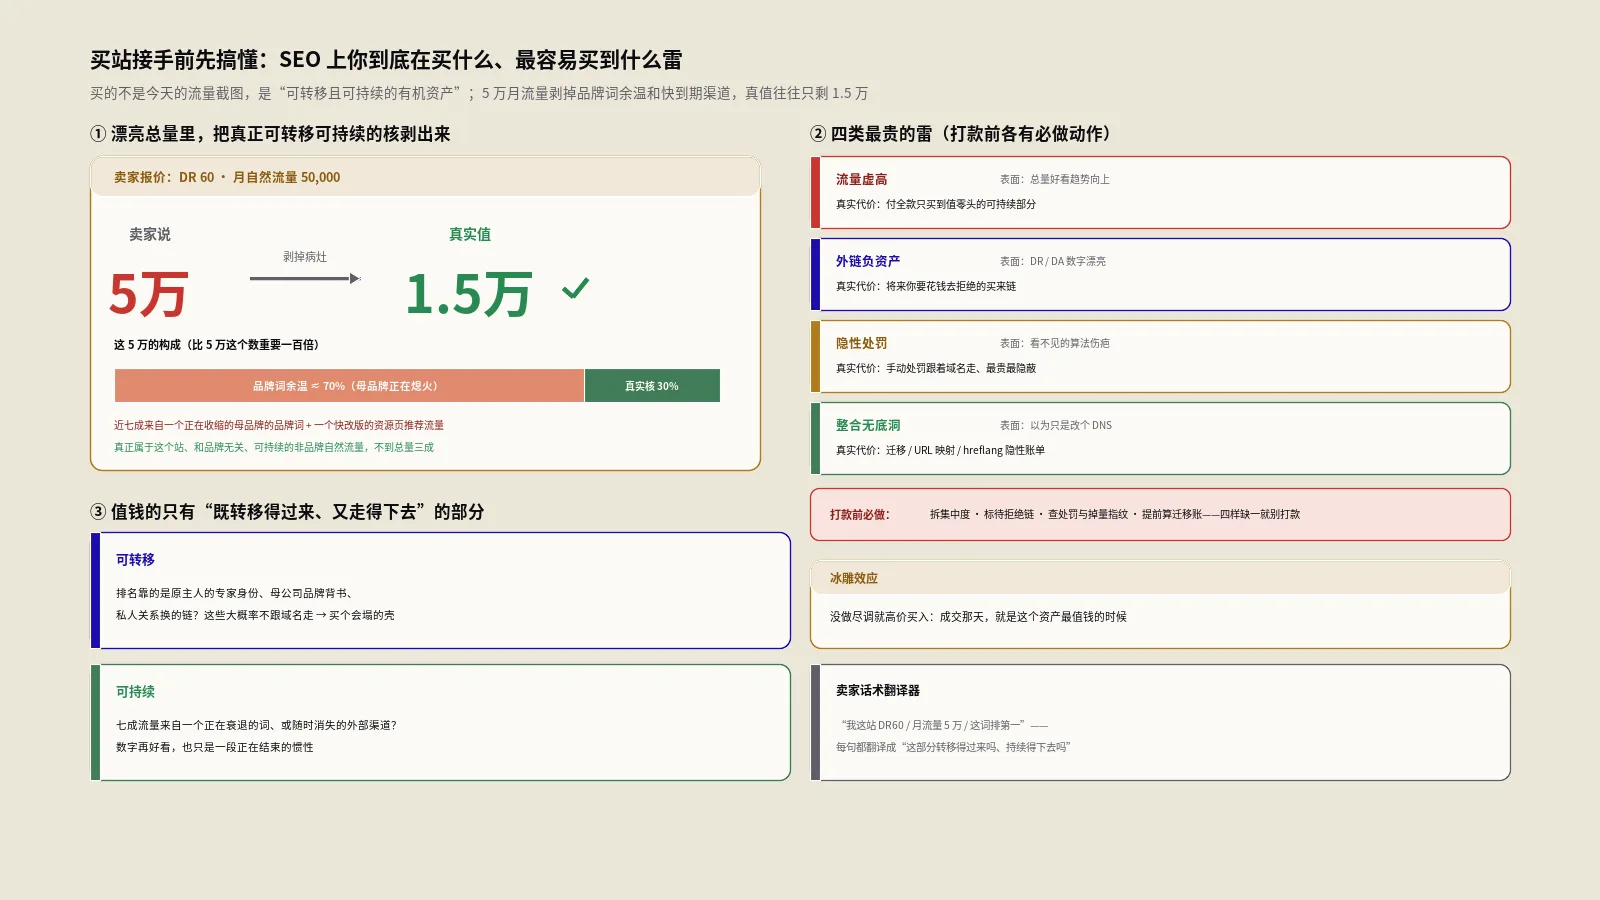The height and width of the screenshot is (900, 1600).
Task: Click the header 卖家报价：DR 60 · 月自然流量 50,000
Action: coord(227,177)
